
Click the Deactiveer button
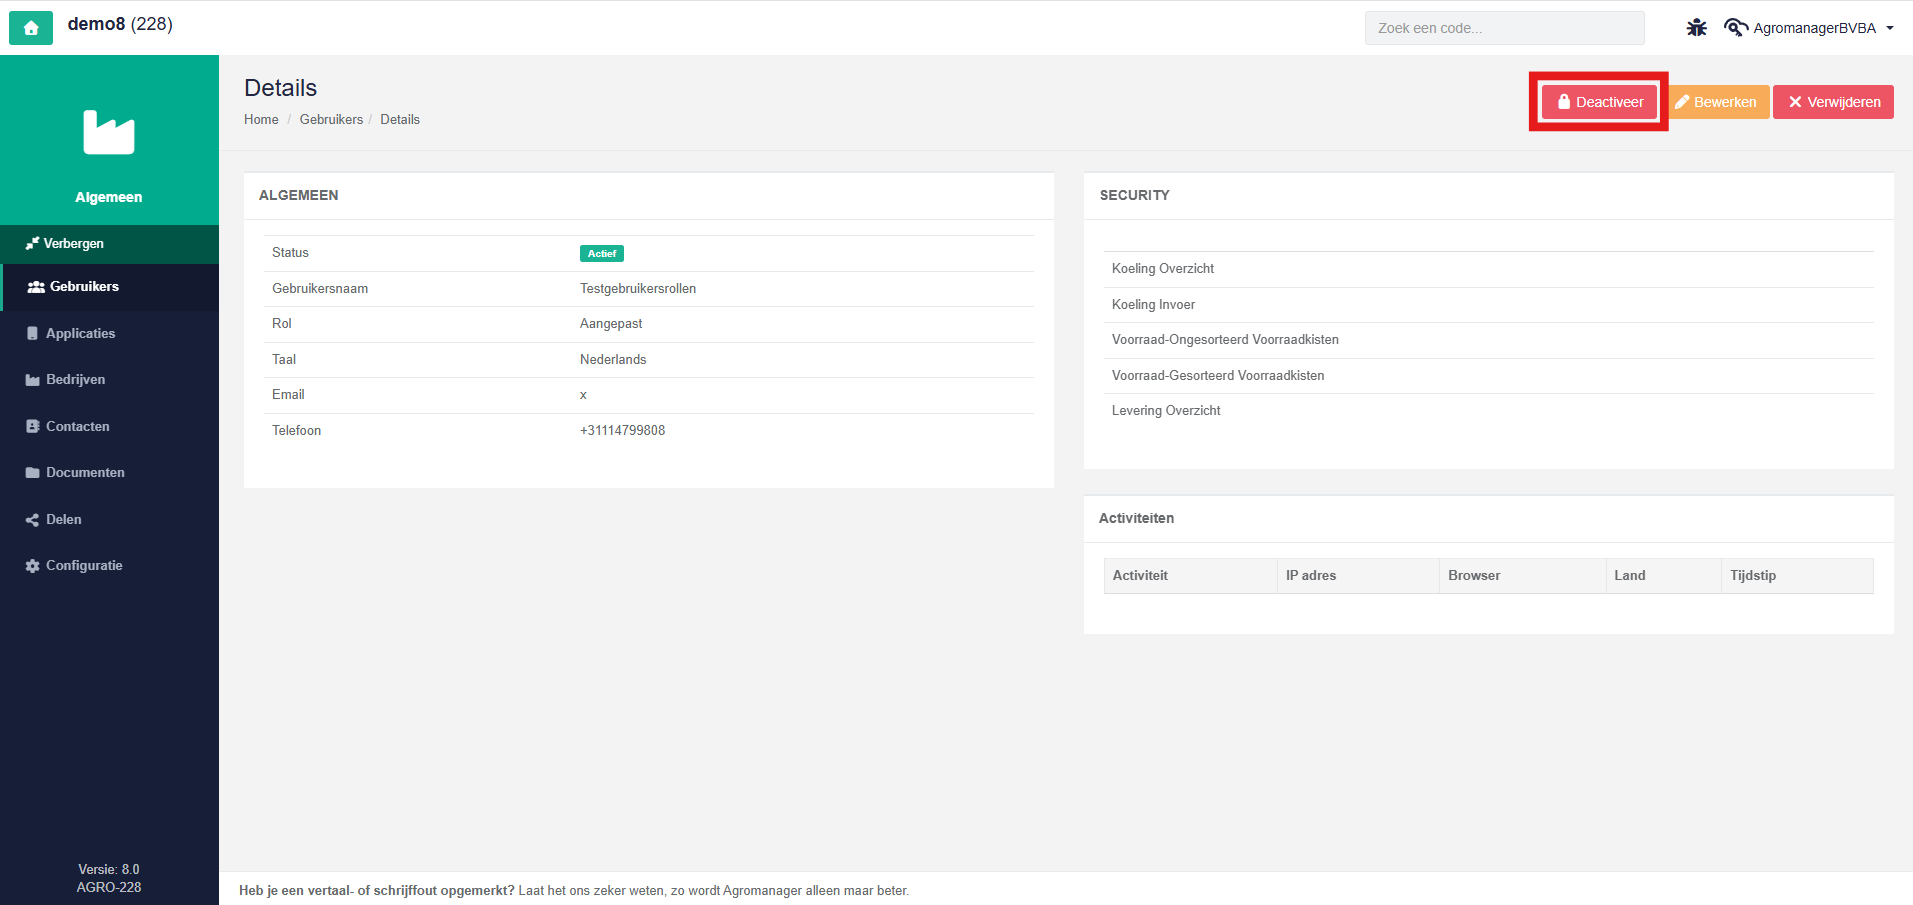[1599, 102]
